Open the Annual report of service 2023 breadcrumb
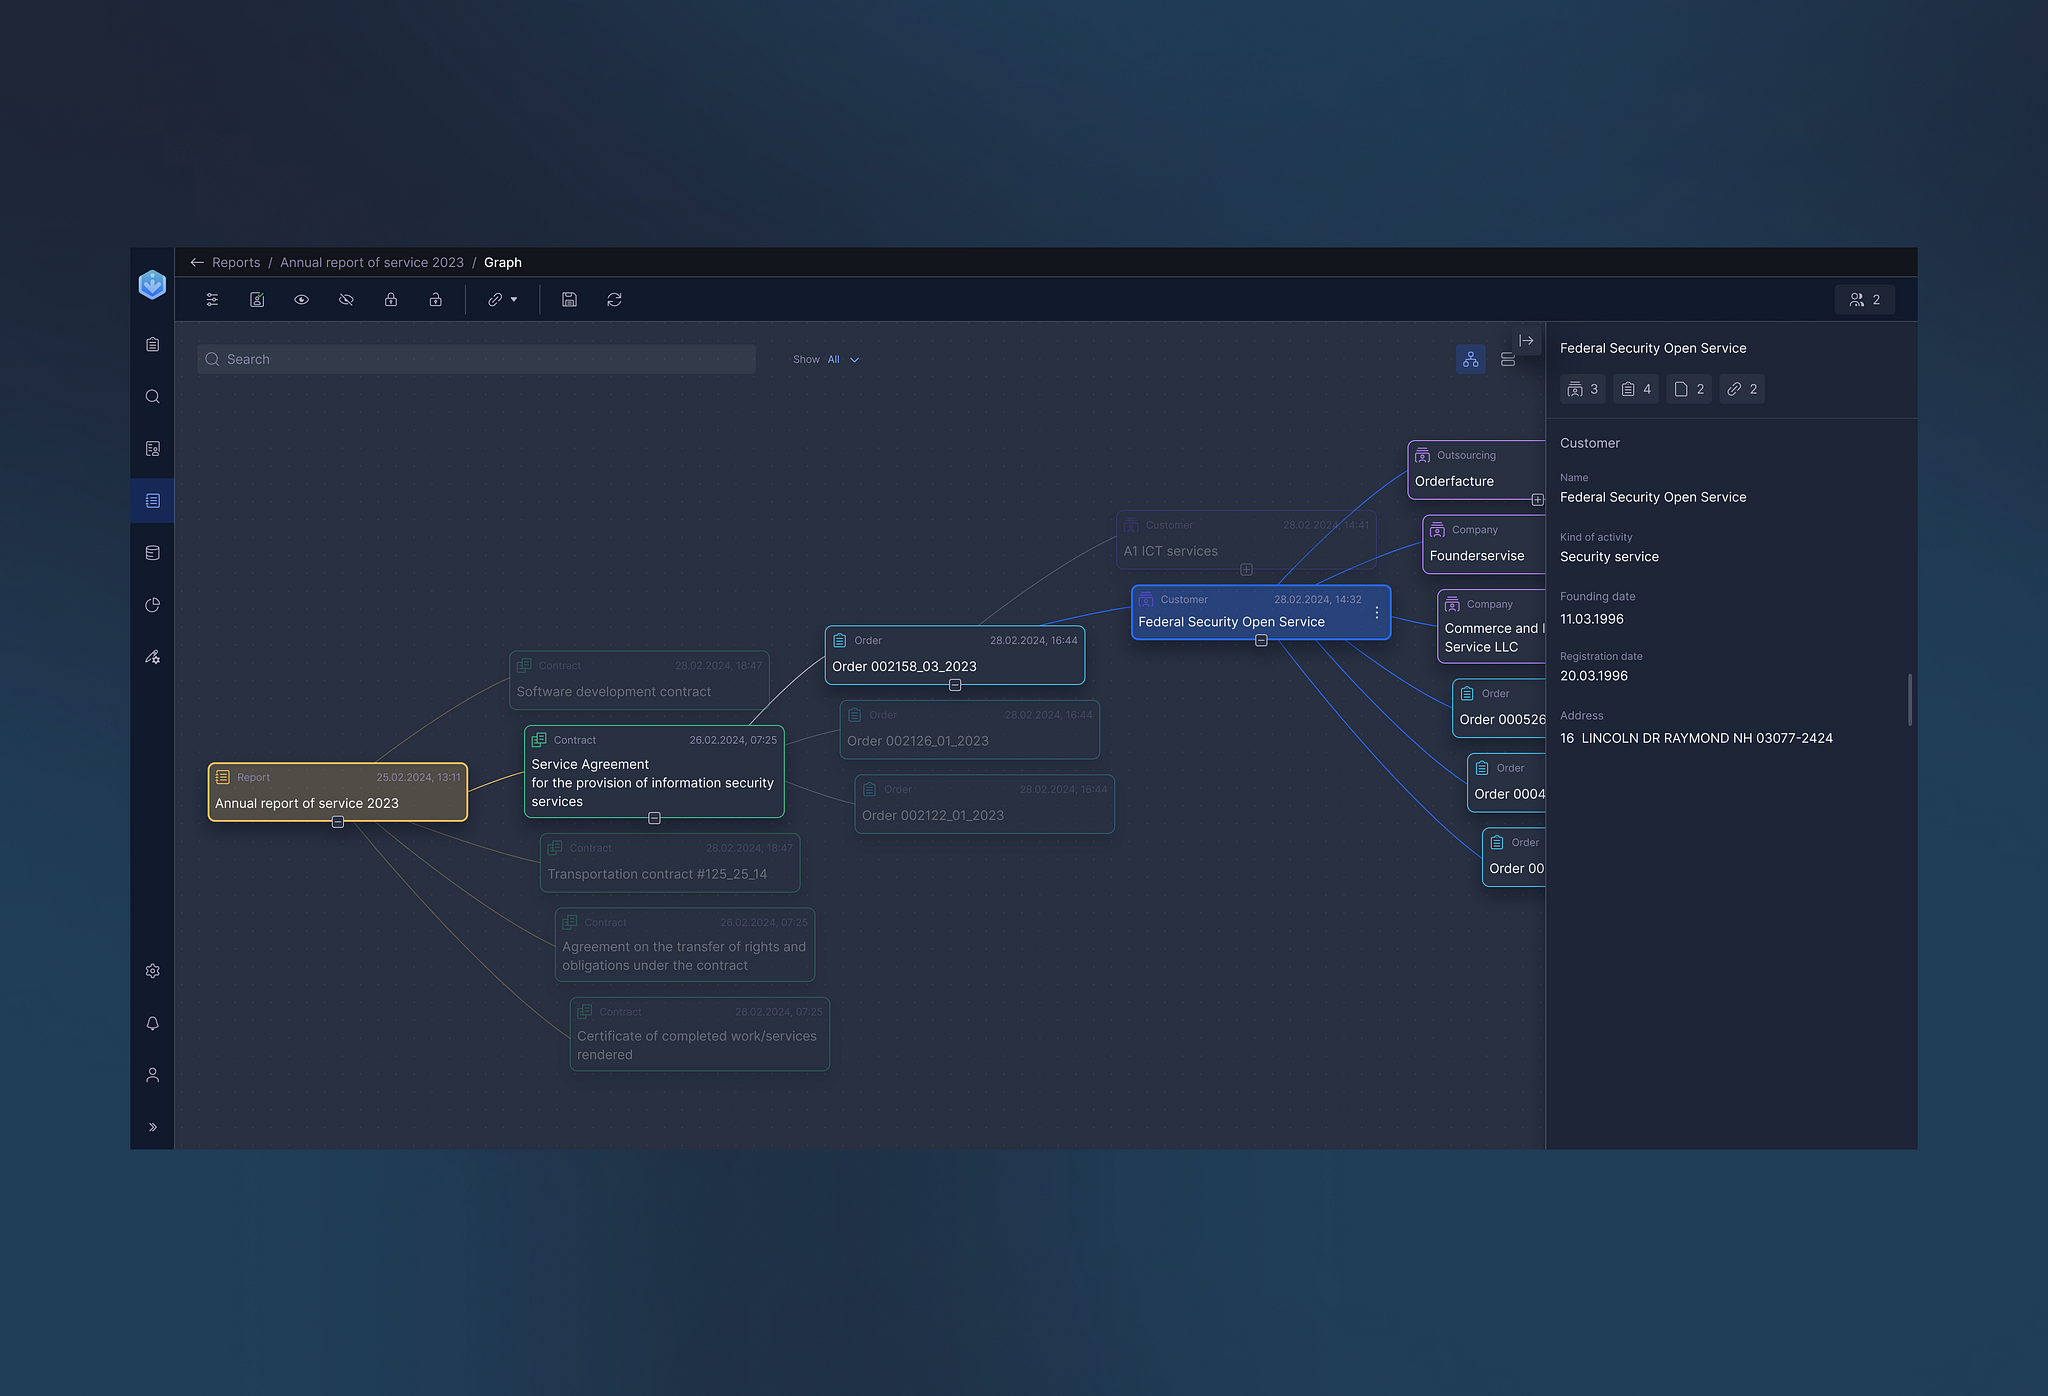Image resolution: width=2048 pixels, height=1396 pixels. [x=371, y=262]
